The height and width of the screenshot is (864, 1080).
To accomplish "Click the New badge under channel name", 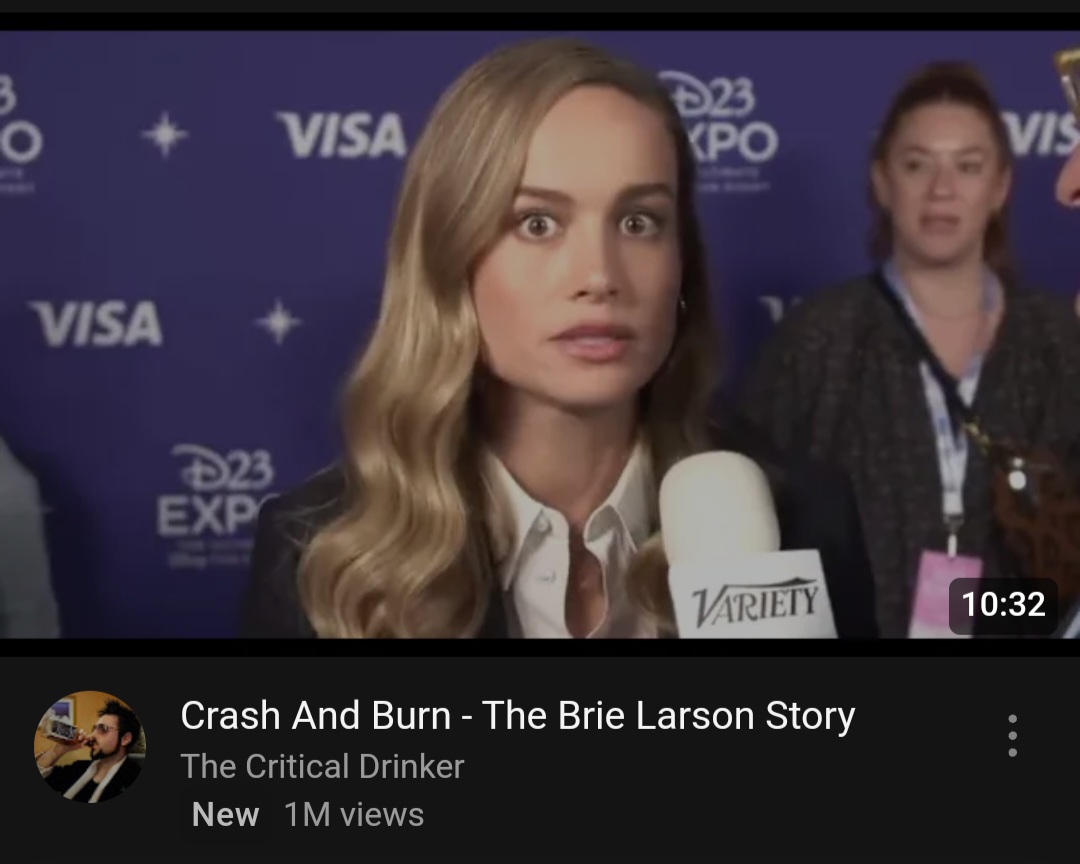I will (225, 814).
